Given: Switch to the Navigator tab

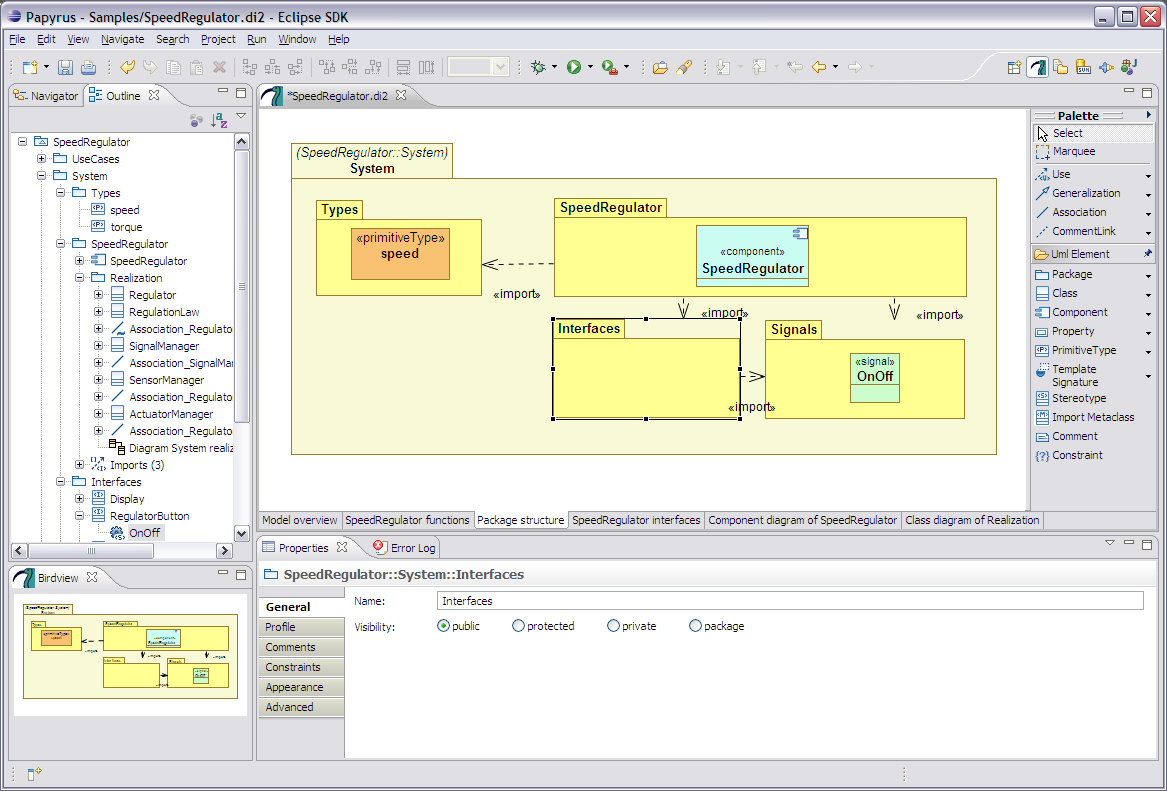Looking at the screenshot, I should tap(46, 96).
